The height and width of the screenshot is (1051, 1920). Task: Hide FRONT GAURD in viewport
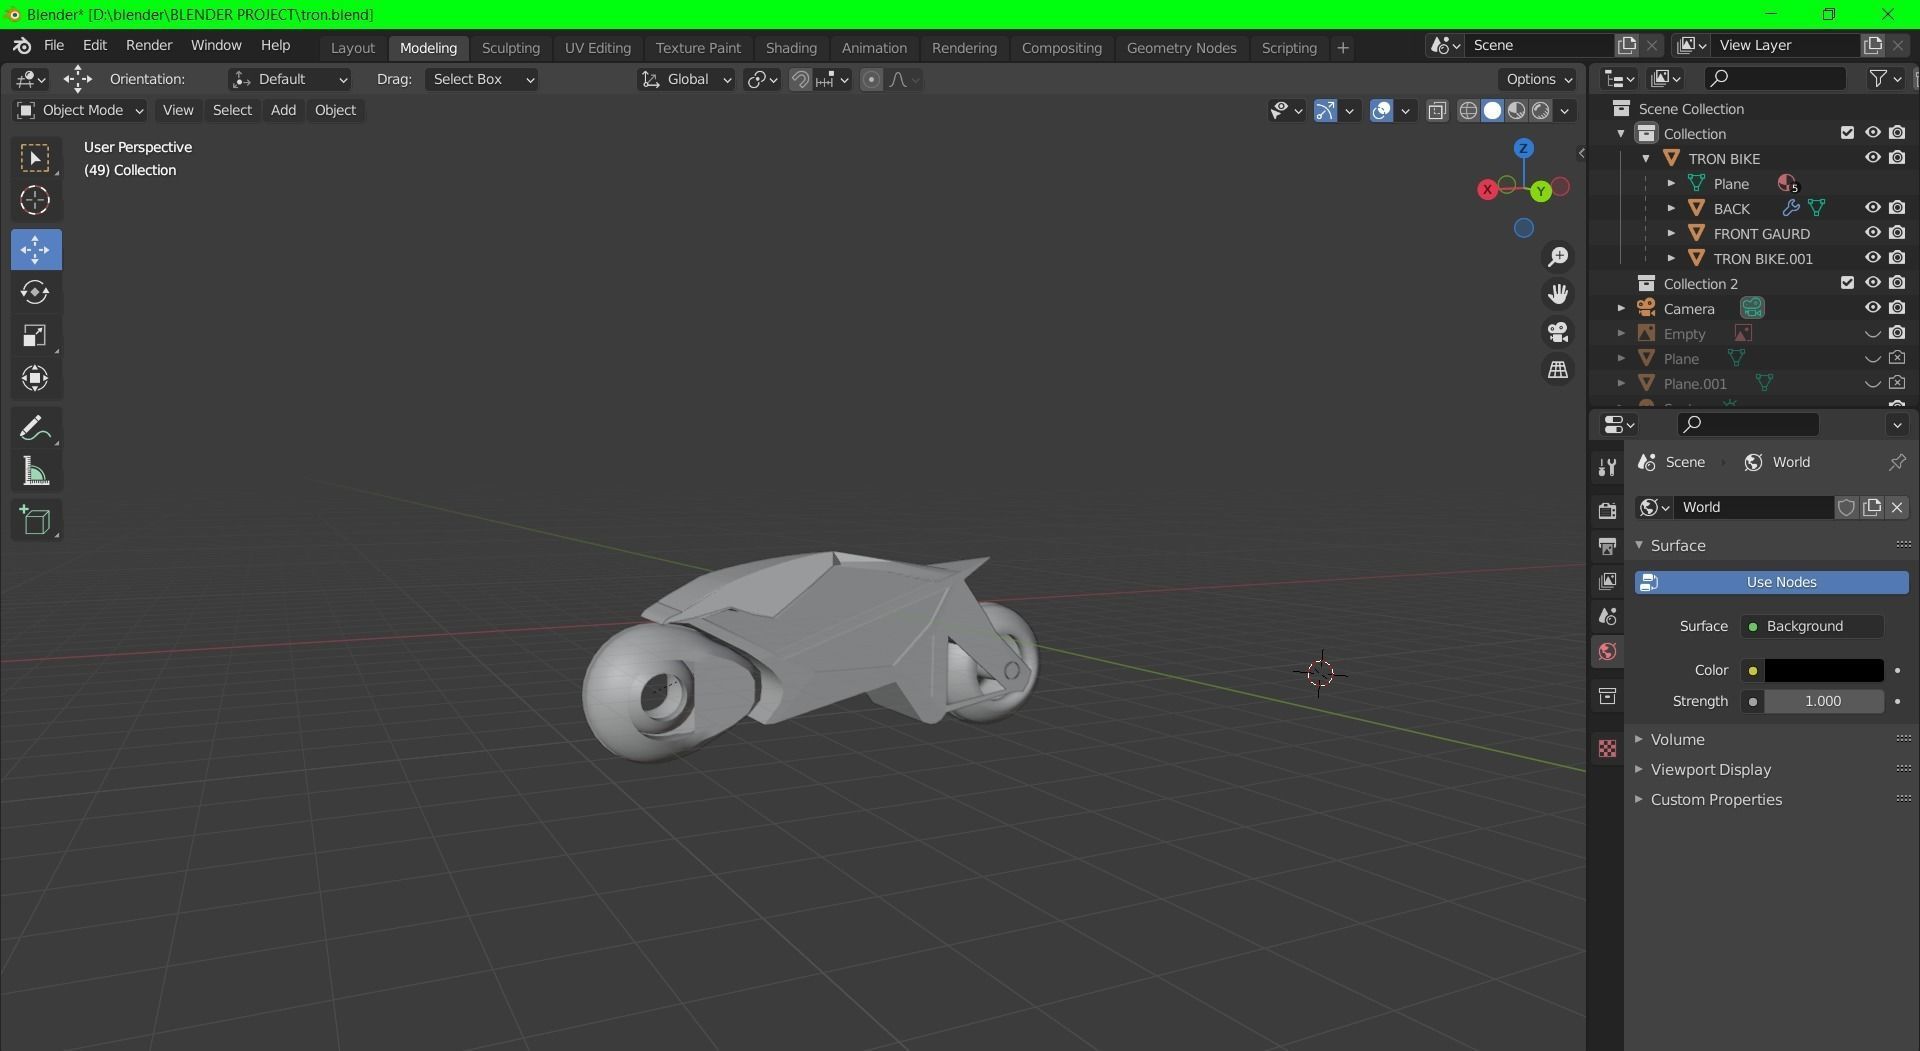[1872, 233]
